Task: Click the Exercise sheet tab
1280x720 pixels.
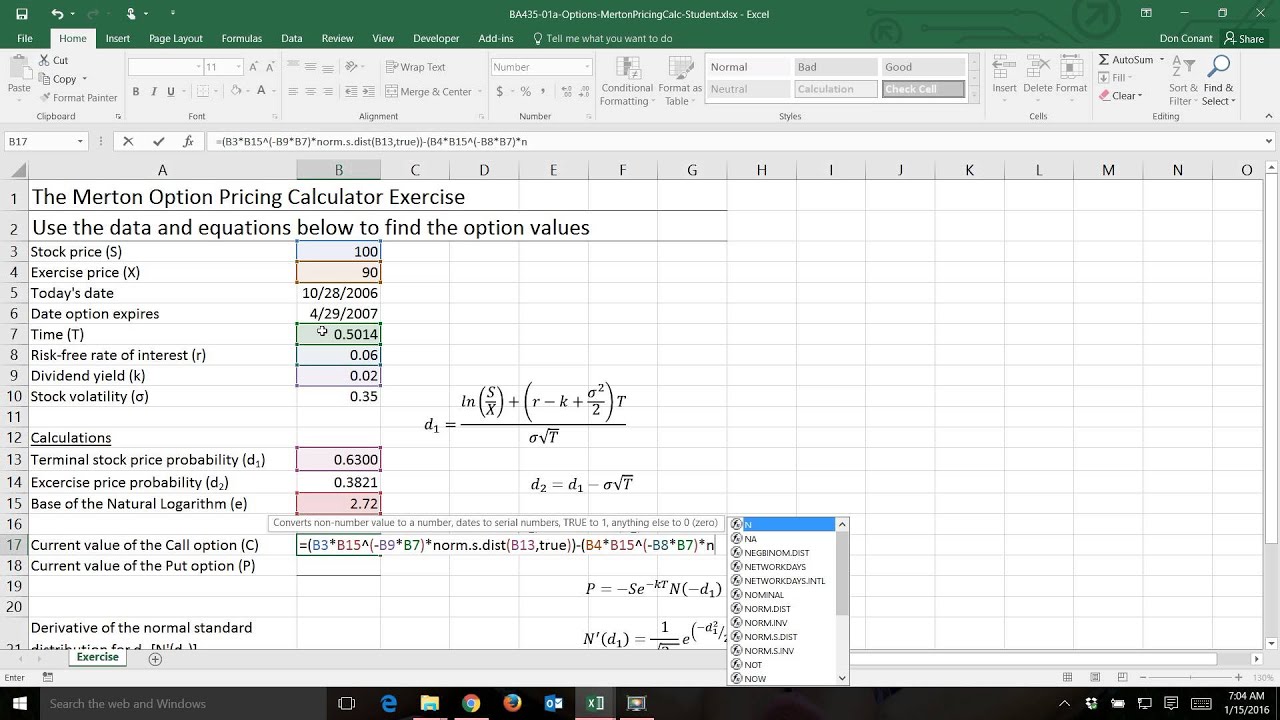Action: (x=97, y=657)
